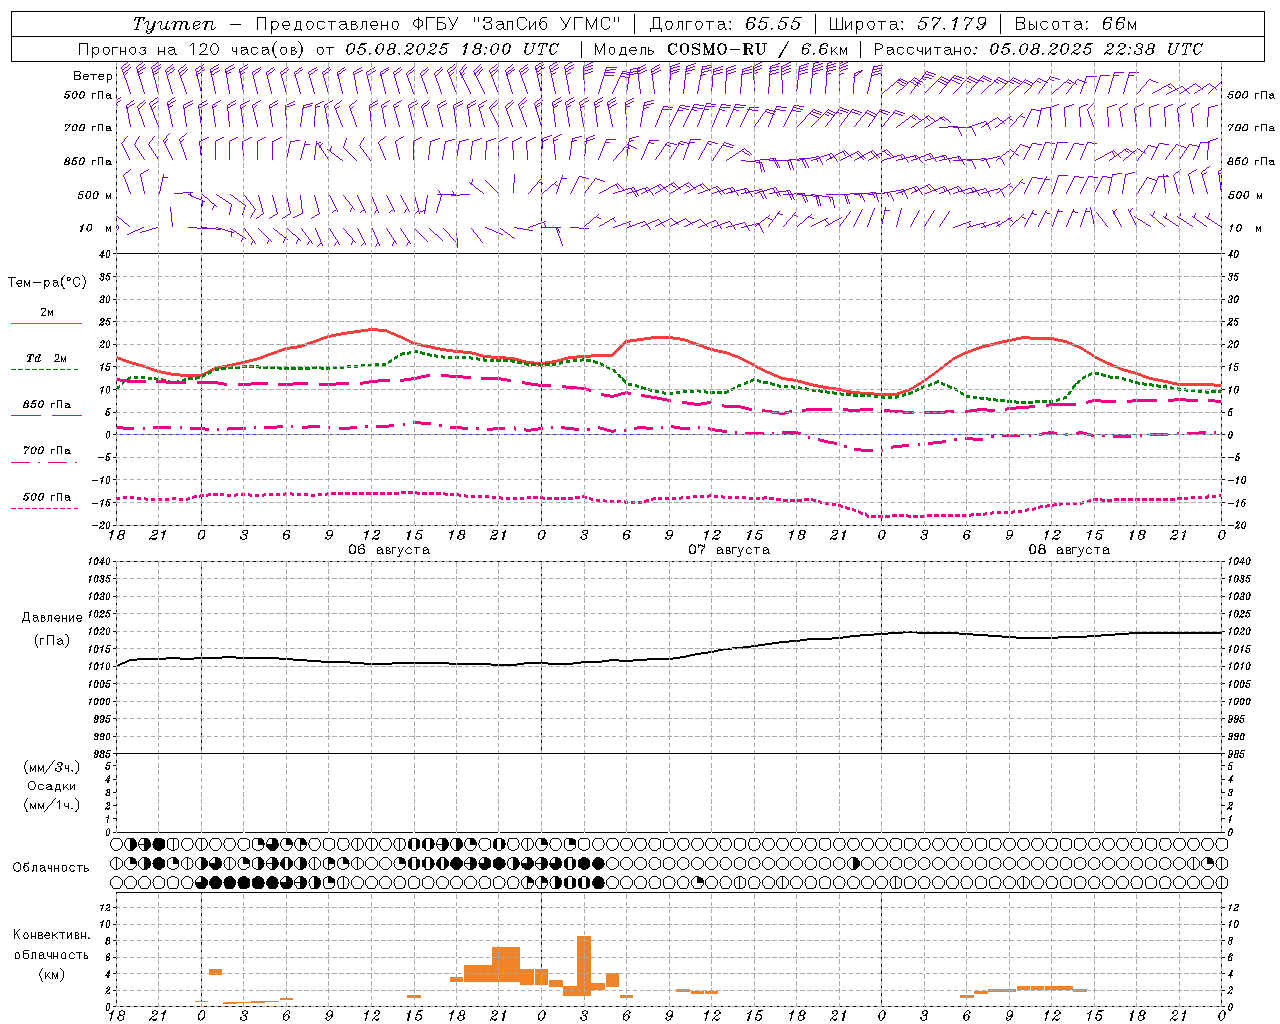Viewport: 1280px width, 1024px height.
Task: Click the "Широта: 57.179" header field
Action: [908, 24]
